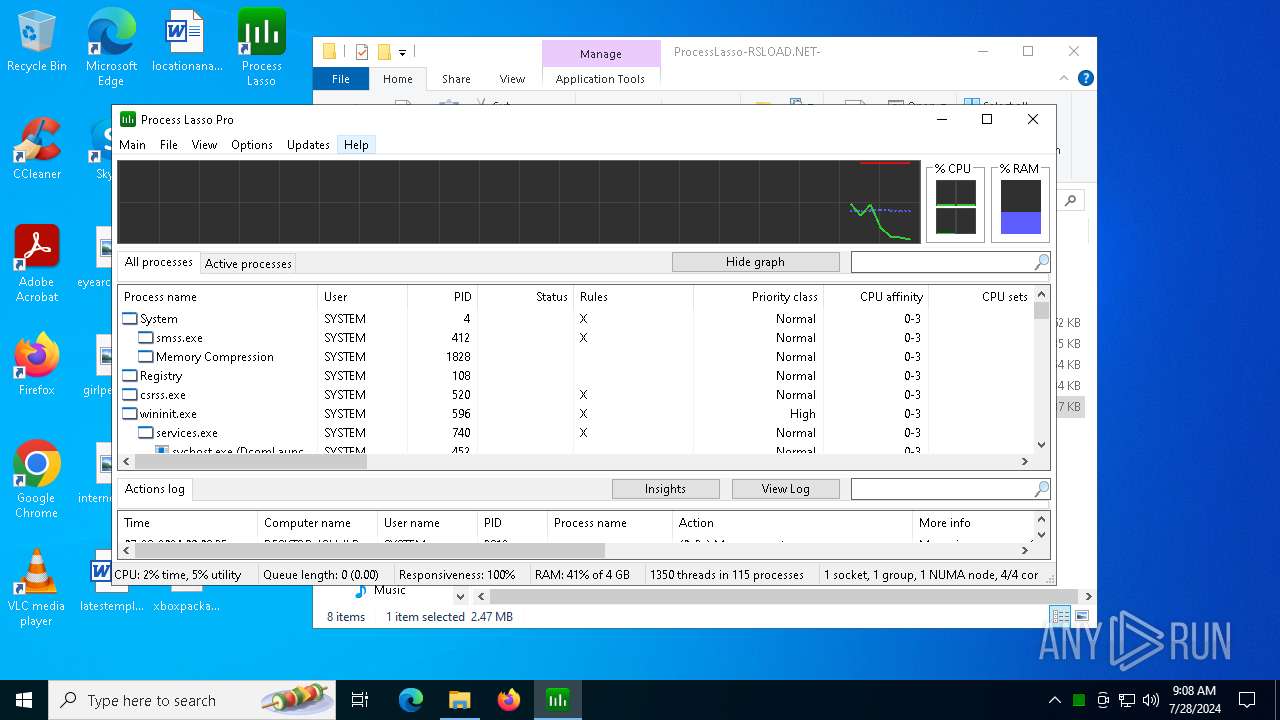This screenshot has width=1280, height=720.
Task: Show hidden system tray icons
Action: click(1054, 700)
